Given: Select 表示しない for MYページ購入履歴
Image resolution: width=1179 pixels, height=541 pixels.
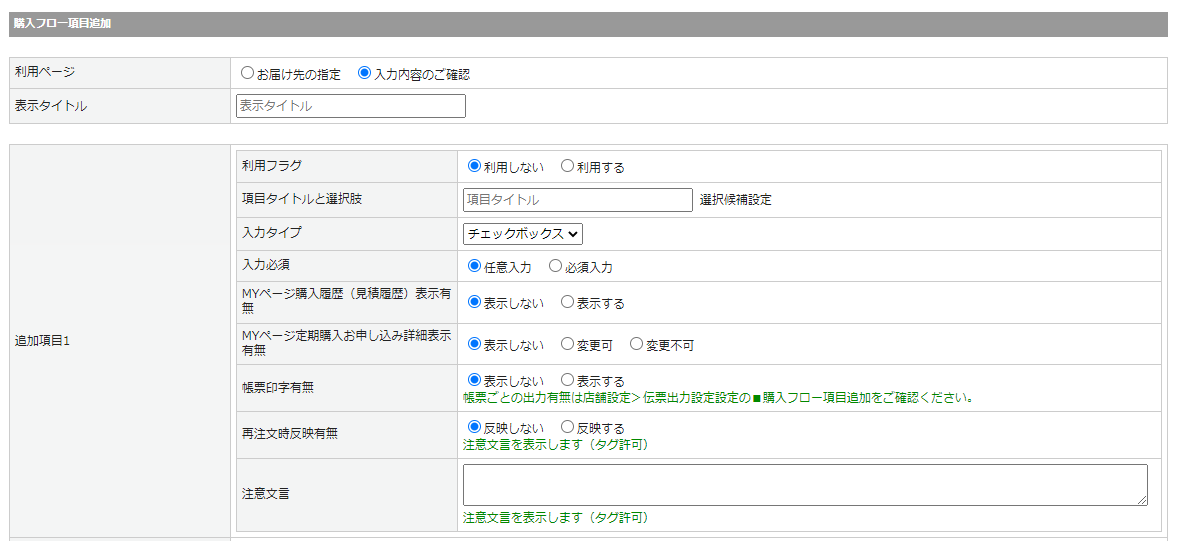Looking at the screenshot, I should (474, 302).
